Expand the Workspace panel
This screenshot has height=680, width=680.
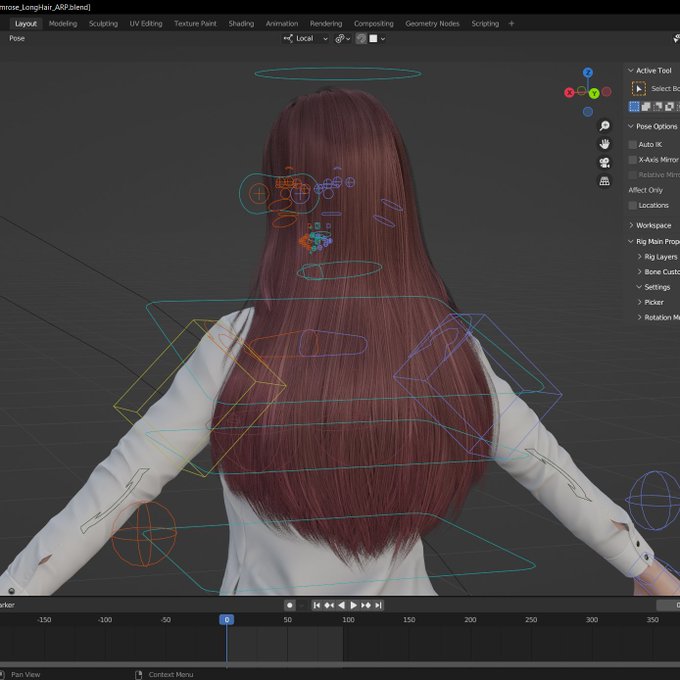tap(631, 226)
